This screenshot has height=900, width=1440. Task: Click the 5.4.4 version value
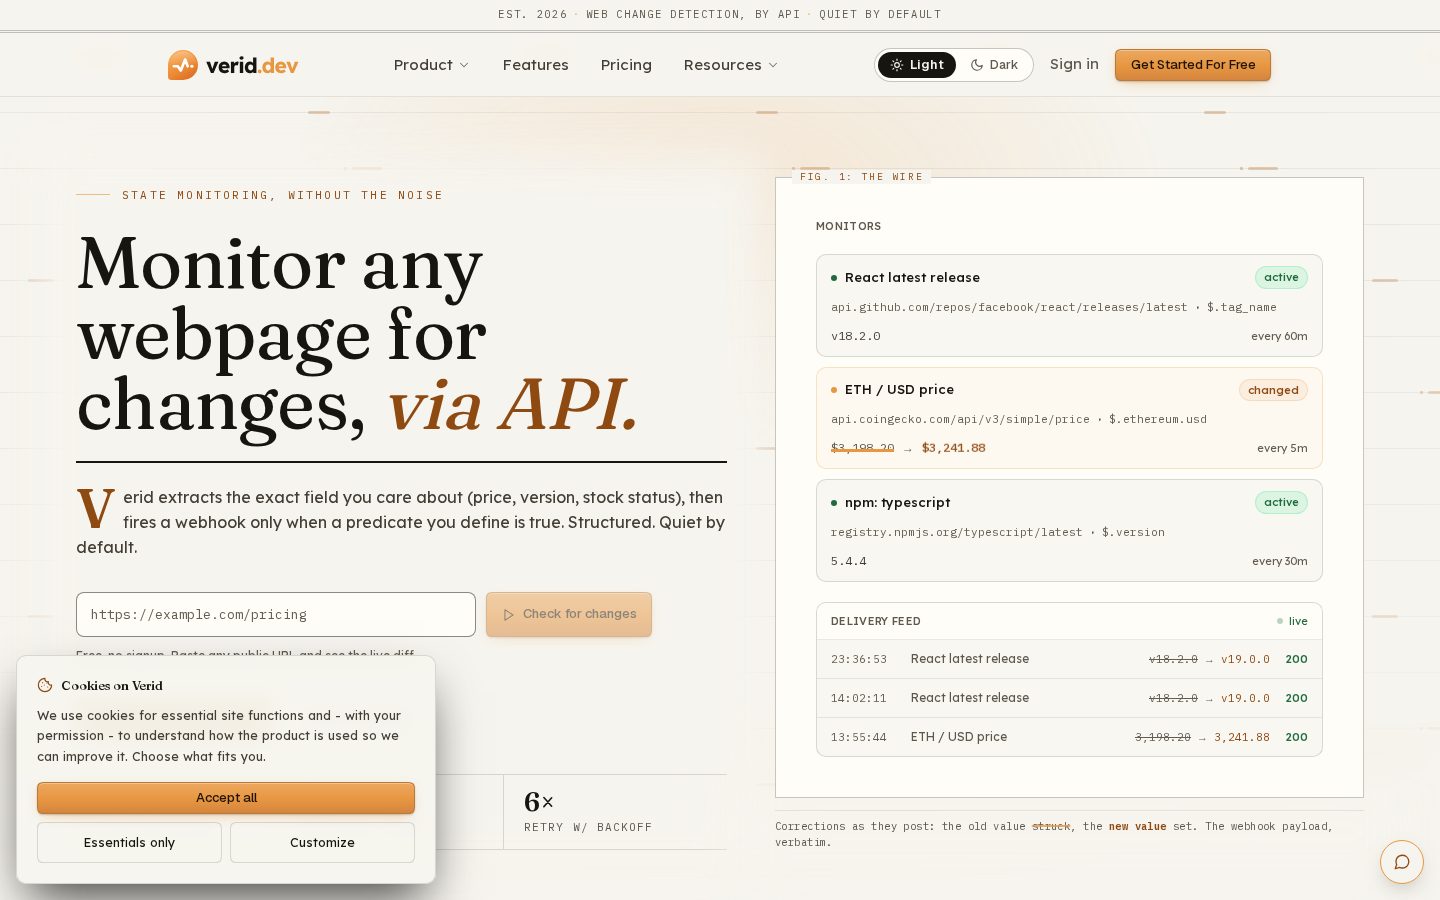(849, 561)
